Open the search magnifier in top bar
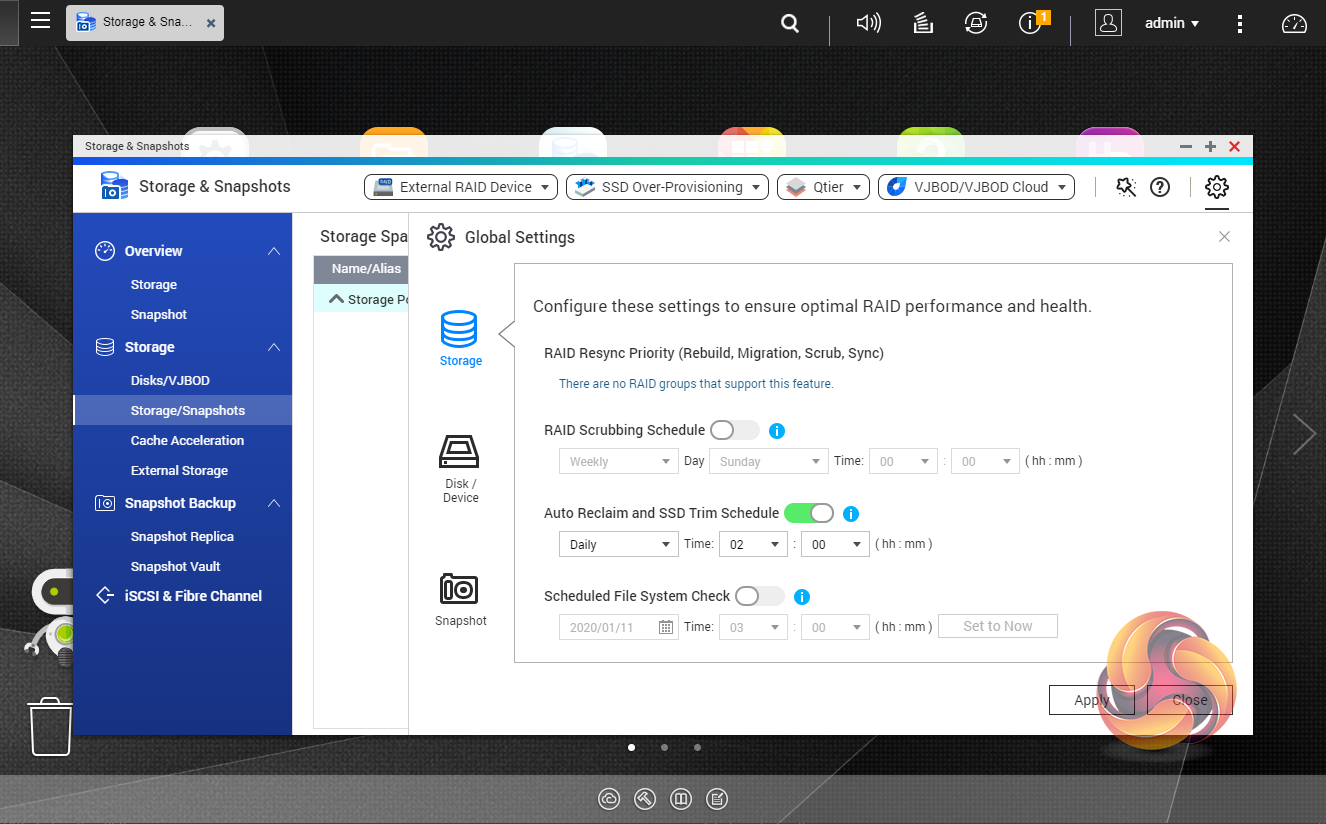The height and width of the screenshot is (824, 1326). pyautogui.click(x=790, y=23)
